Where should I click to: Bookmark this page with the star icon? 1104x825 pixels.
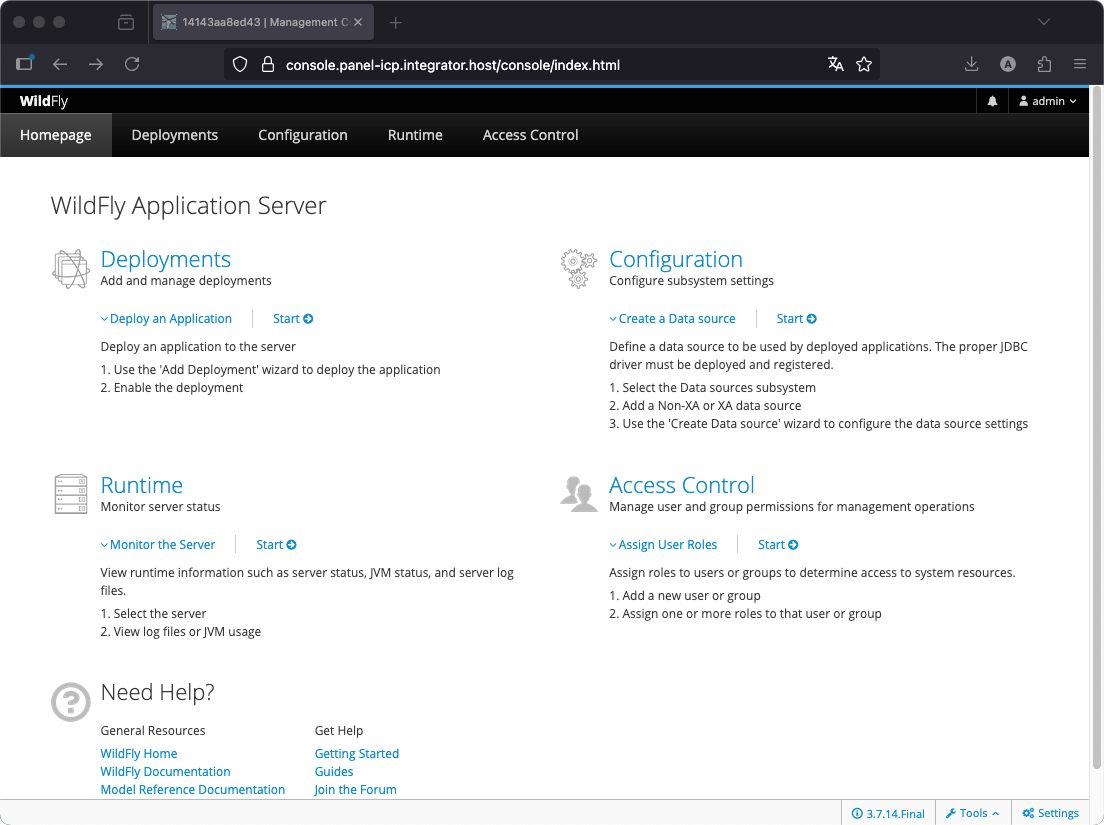(x=864, y=64)
